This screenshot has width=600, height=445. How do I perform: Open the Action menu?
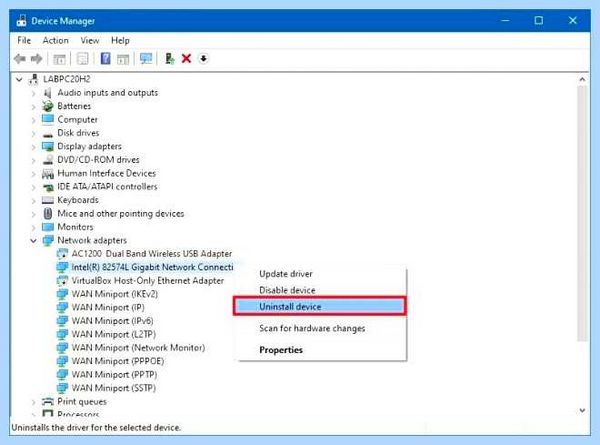point(55,40)
